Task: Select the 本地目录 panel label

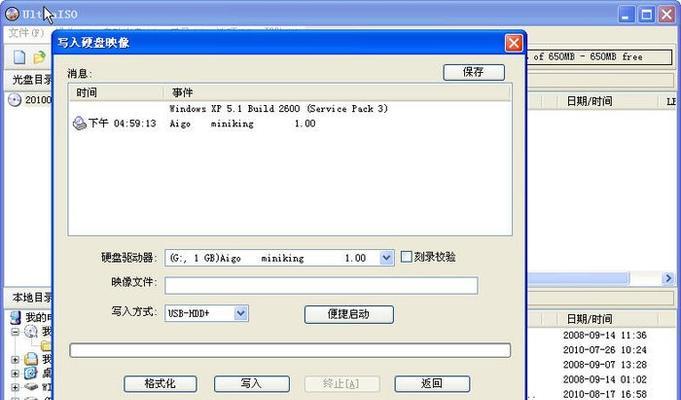Action: (32, 298)
